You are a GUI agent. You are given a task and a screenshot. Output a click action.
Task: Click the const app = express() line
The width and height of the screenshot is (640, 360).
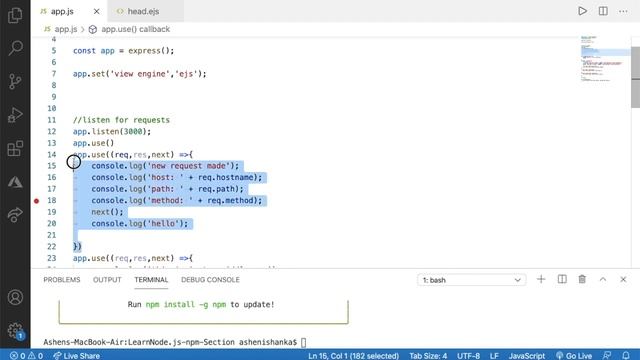(x=123, y=51)
